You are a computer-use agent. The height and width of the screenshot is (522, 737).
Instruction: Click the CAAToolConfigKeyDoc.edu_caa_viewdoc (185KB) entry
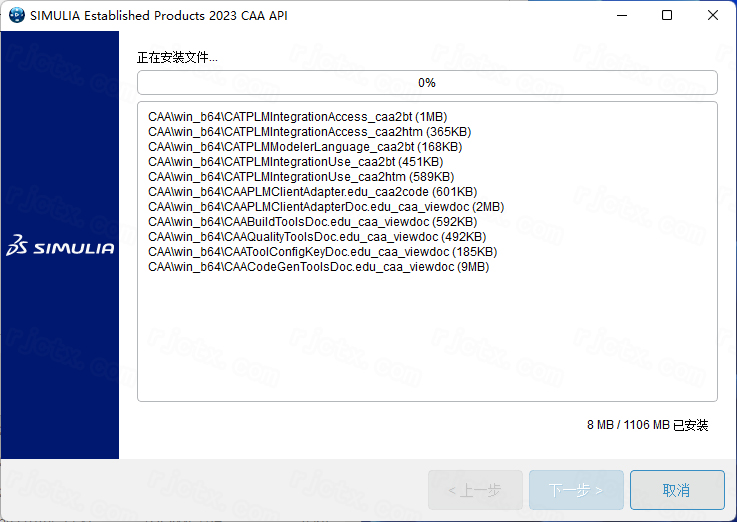pyautogui.click(x=322, y=252)
